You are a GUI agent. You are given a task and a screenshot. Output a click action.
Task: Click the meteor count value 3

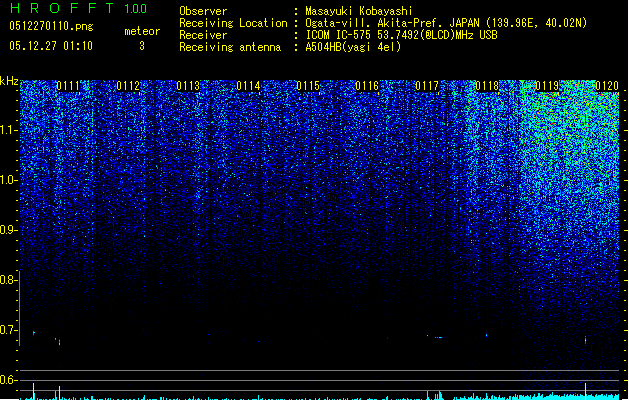[x=142, y=46]
